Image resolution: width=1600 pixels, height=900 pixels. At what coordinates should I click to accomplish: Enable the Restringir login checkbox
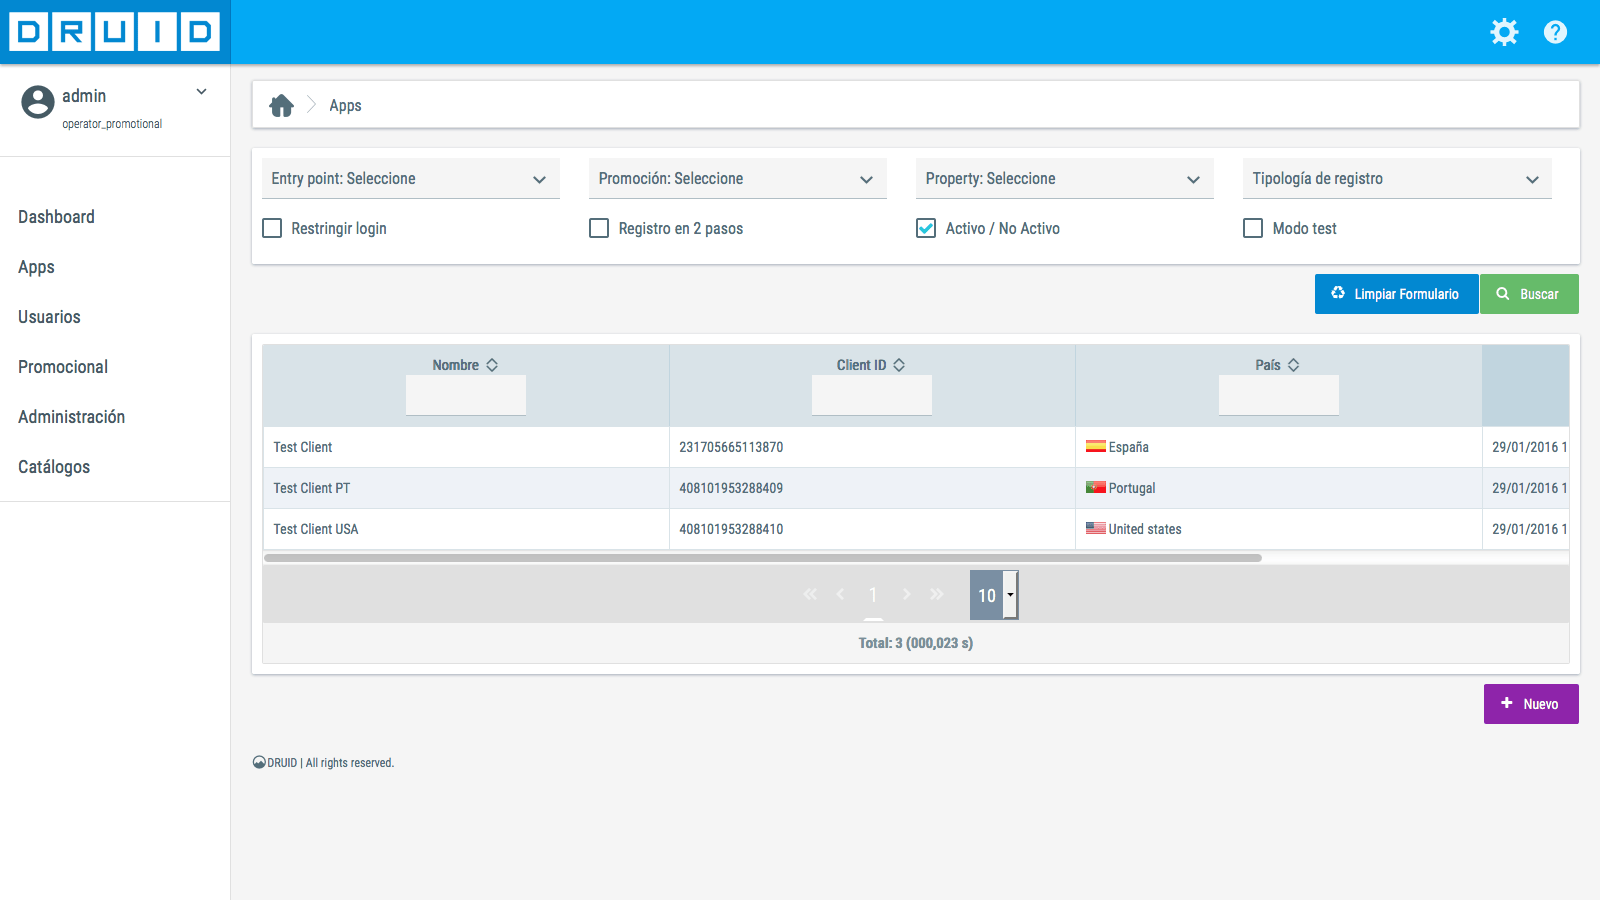pos(272,228)
